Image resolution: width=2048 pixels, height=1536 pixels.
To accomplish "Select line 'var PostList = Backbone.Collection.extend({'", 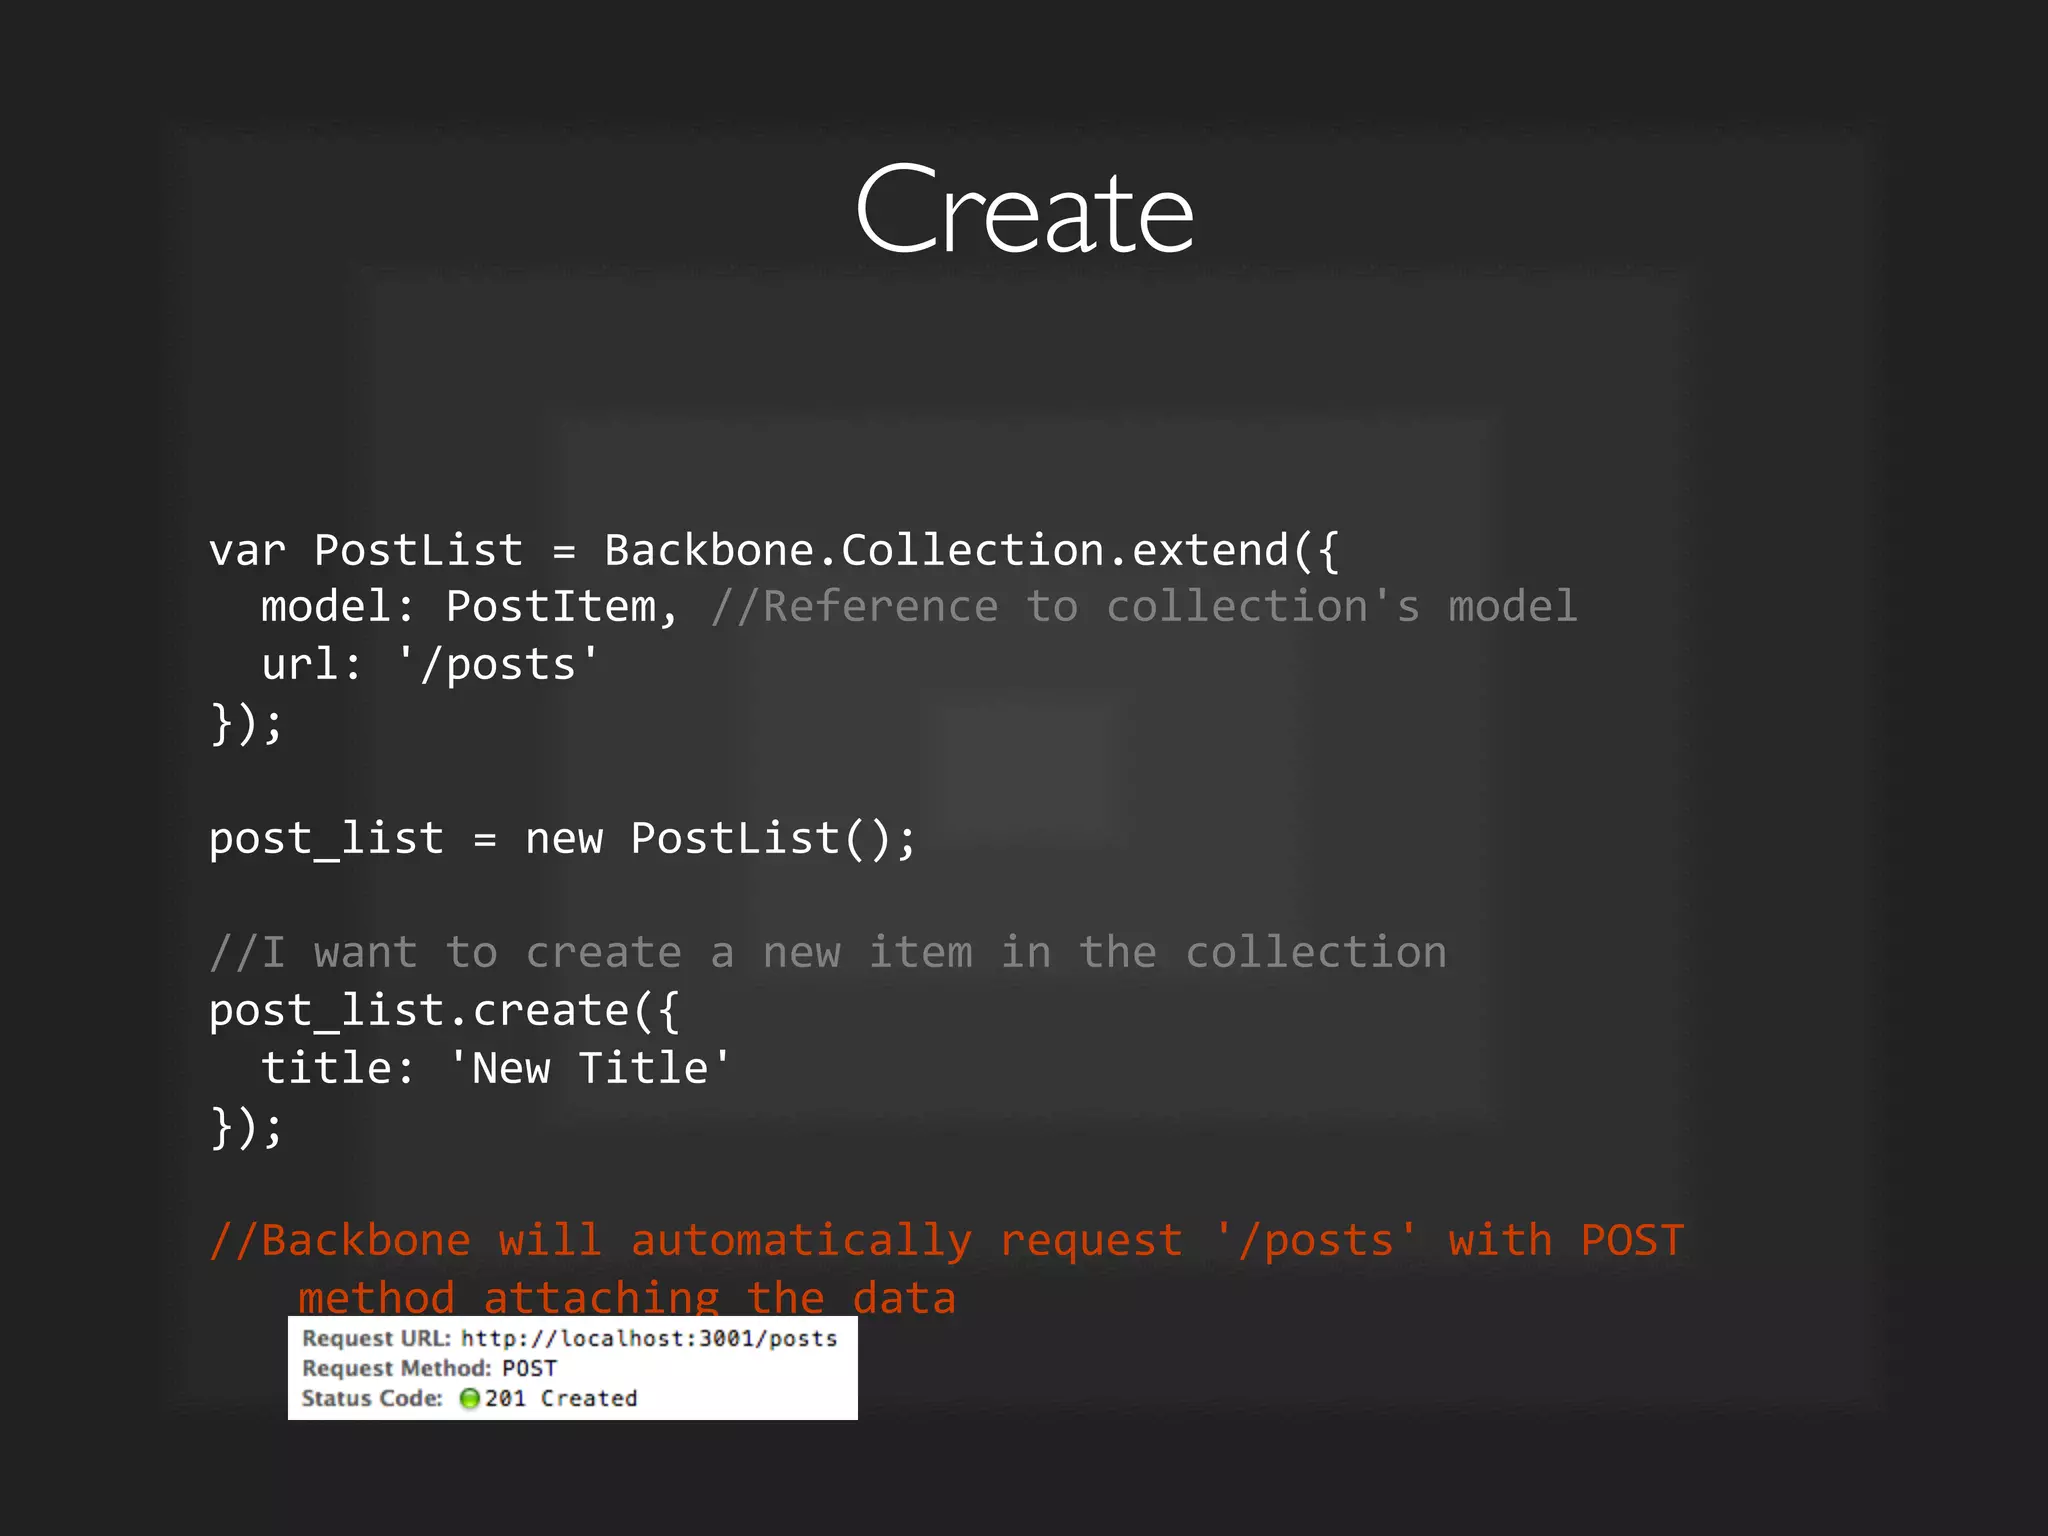I will [774, 551].
